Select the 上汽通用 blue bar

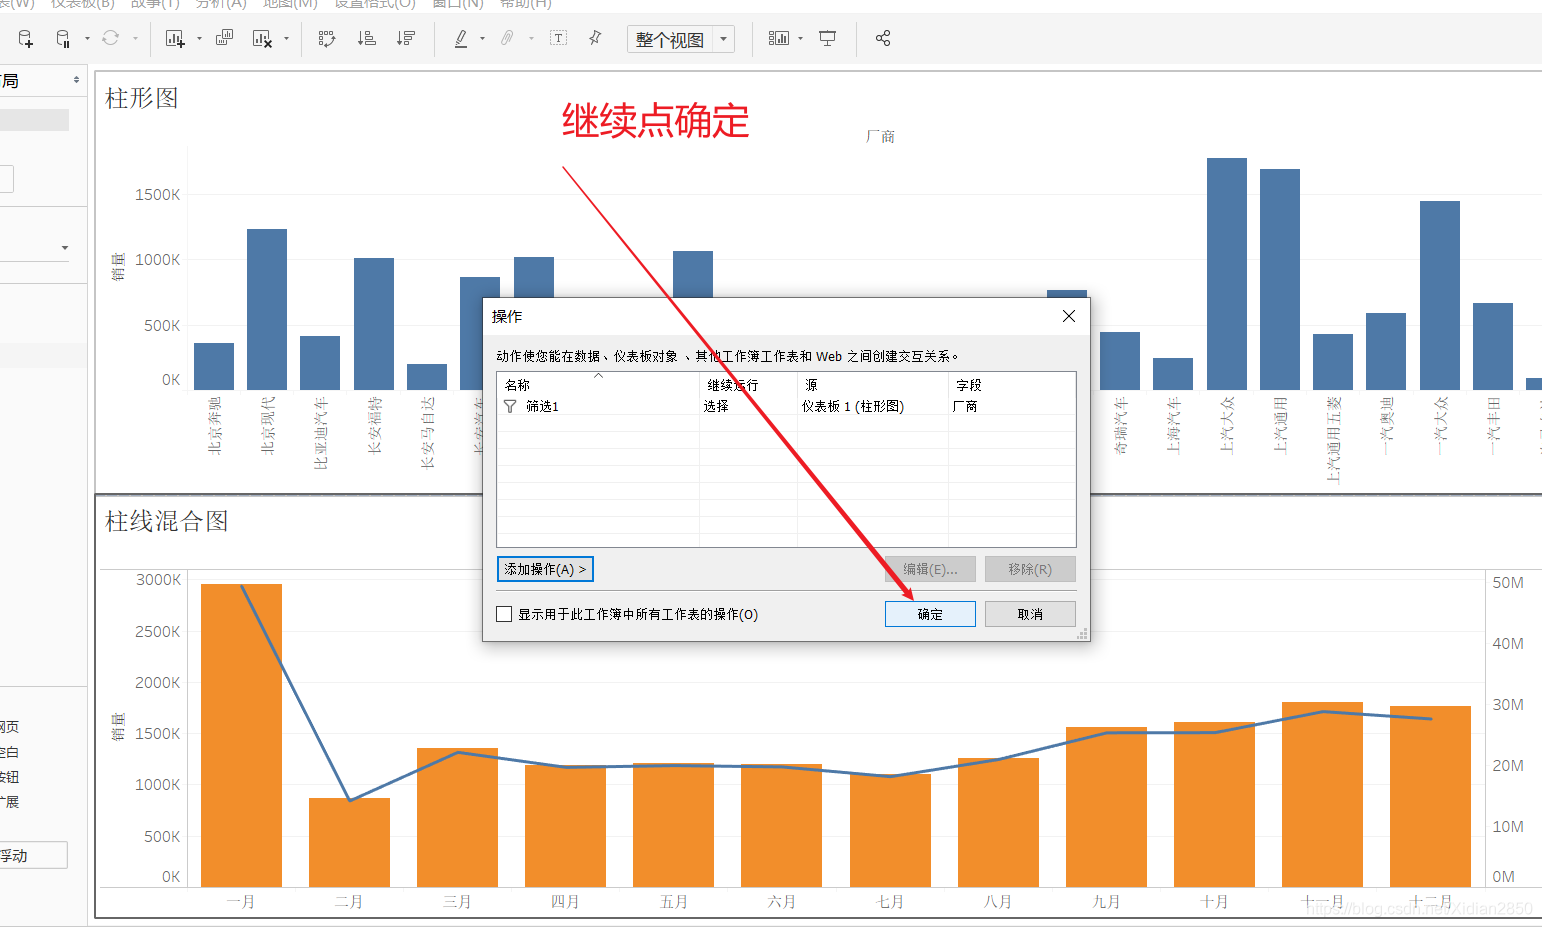(1280, 279)
